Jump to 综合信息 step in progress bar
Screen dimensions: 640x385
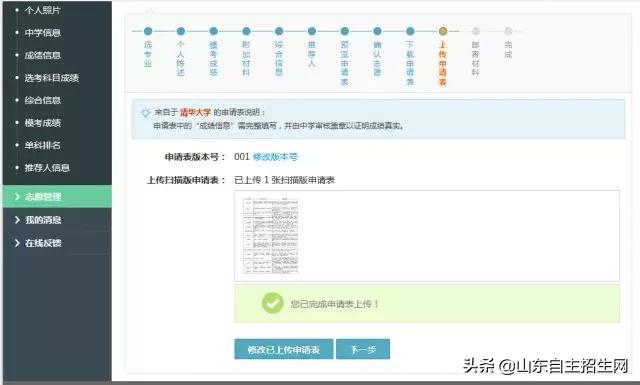279,31
